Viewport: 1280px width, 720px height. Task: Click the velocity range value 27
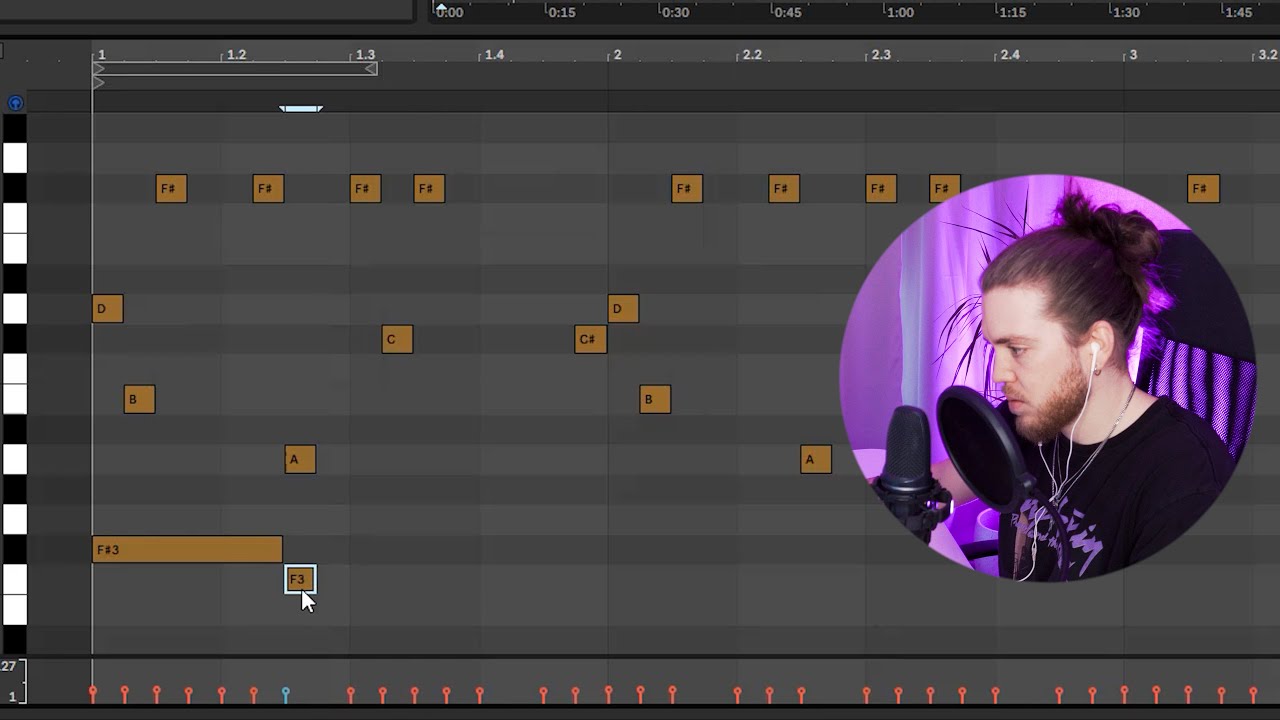tap(8, 666)
